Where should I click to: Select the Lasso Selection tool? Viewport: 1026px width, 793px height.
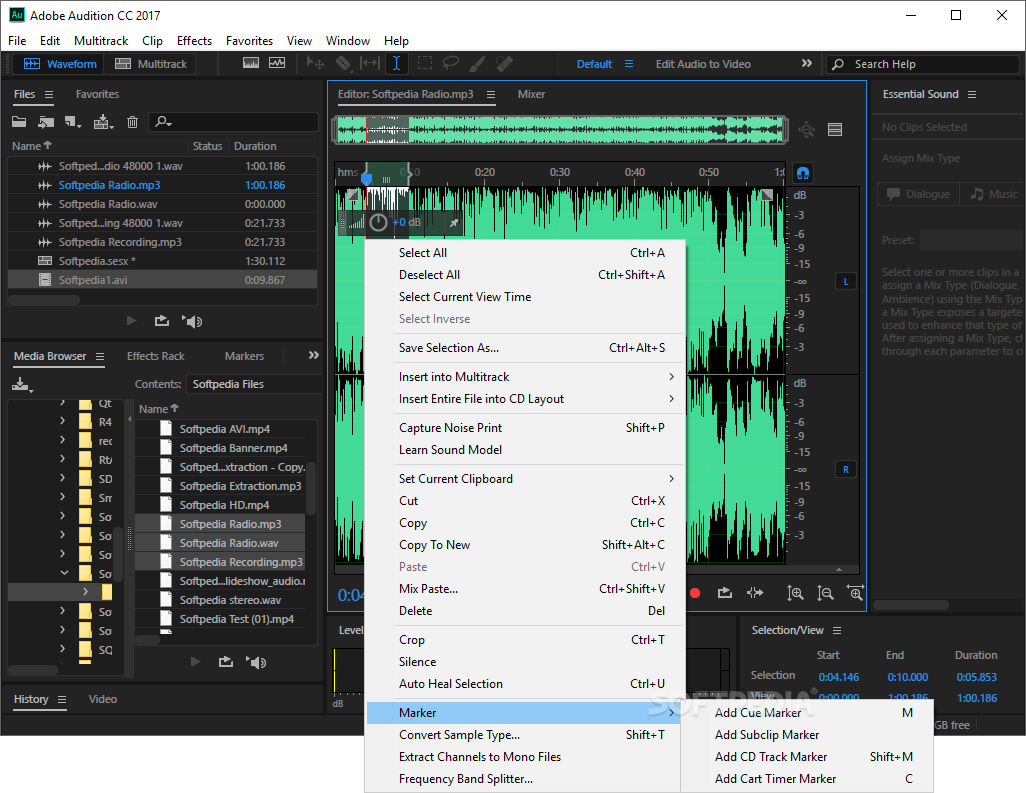(450, 63)
